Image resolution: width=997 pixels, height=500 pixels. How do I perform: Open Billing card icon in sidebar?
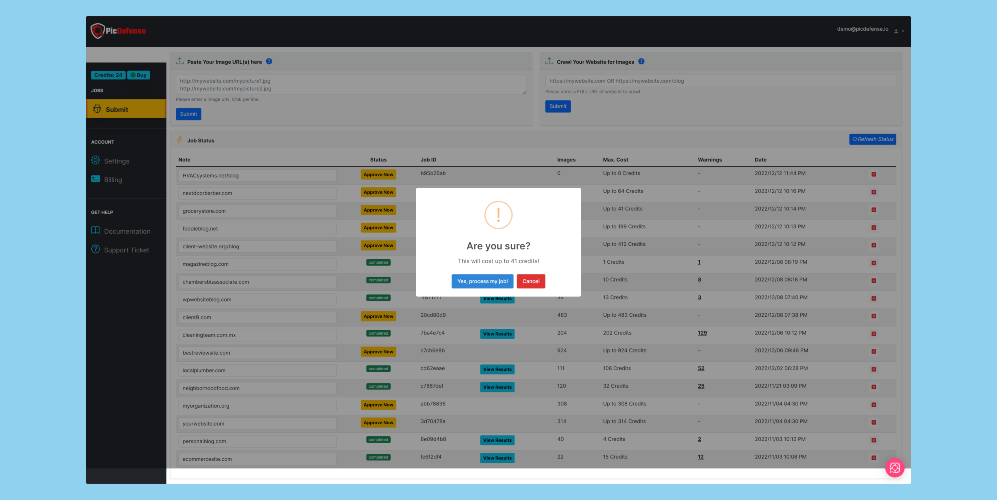(x=95, y=179)
